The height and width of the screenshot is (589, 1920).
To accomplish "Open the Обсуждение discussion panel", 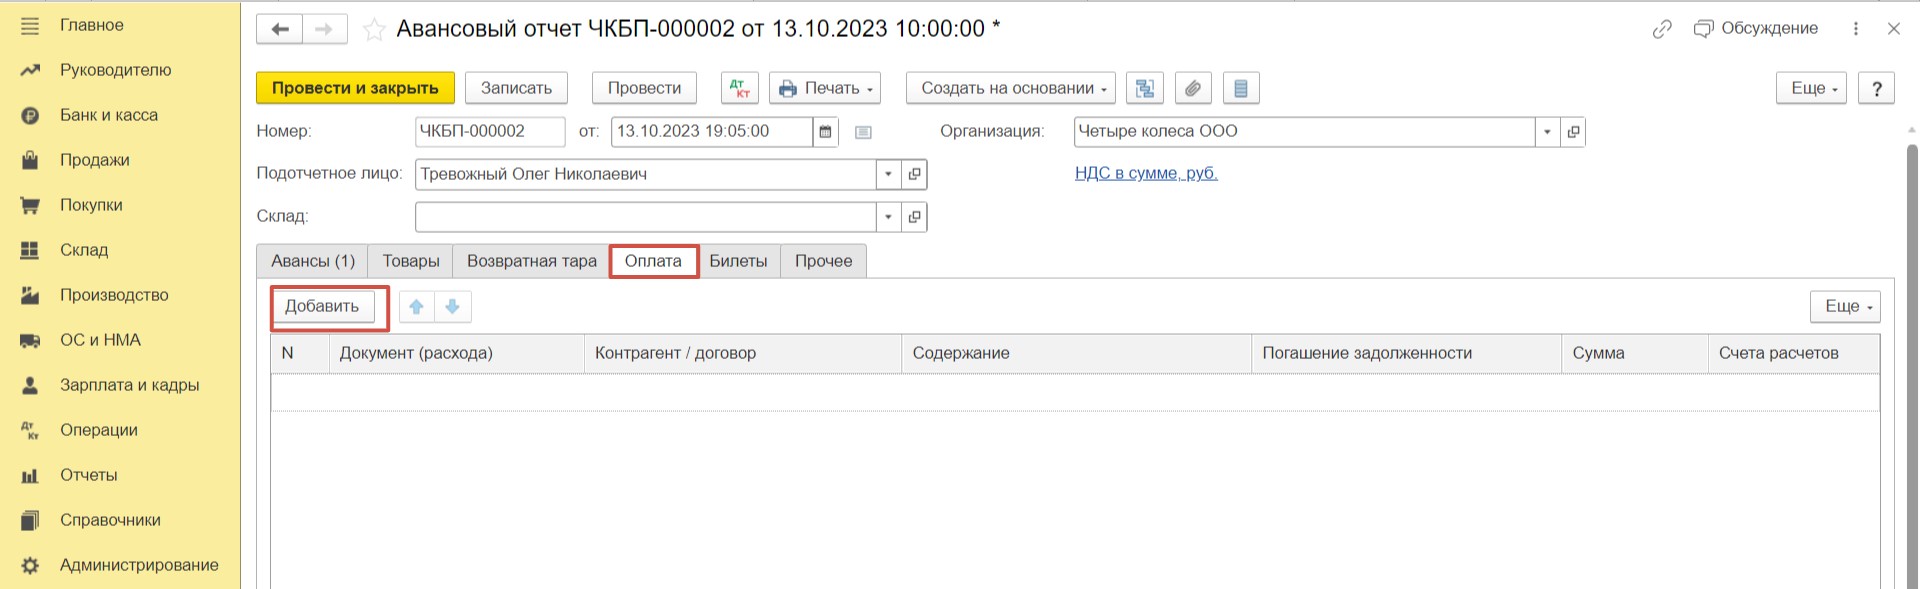I will [1756, 28].
